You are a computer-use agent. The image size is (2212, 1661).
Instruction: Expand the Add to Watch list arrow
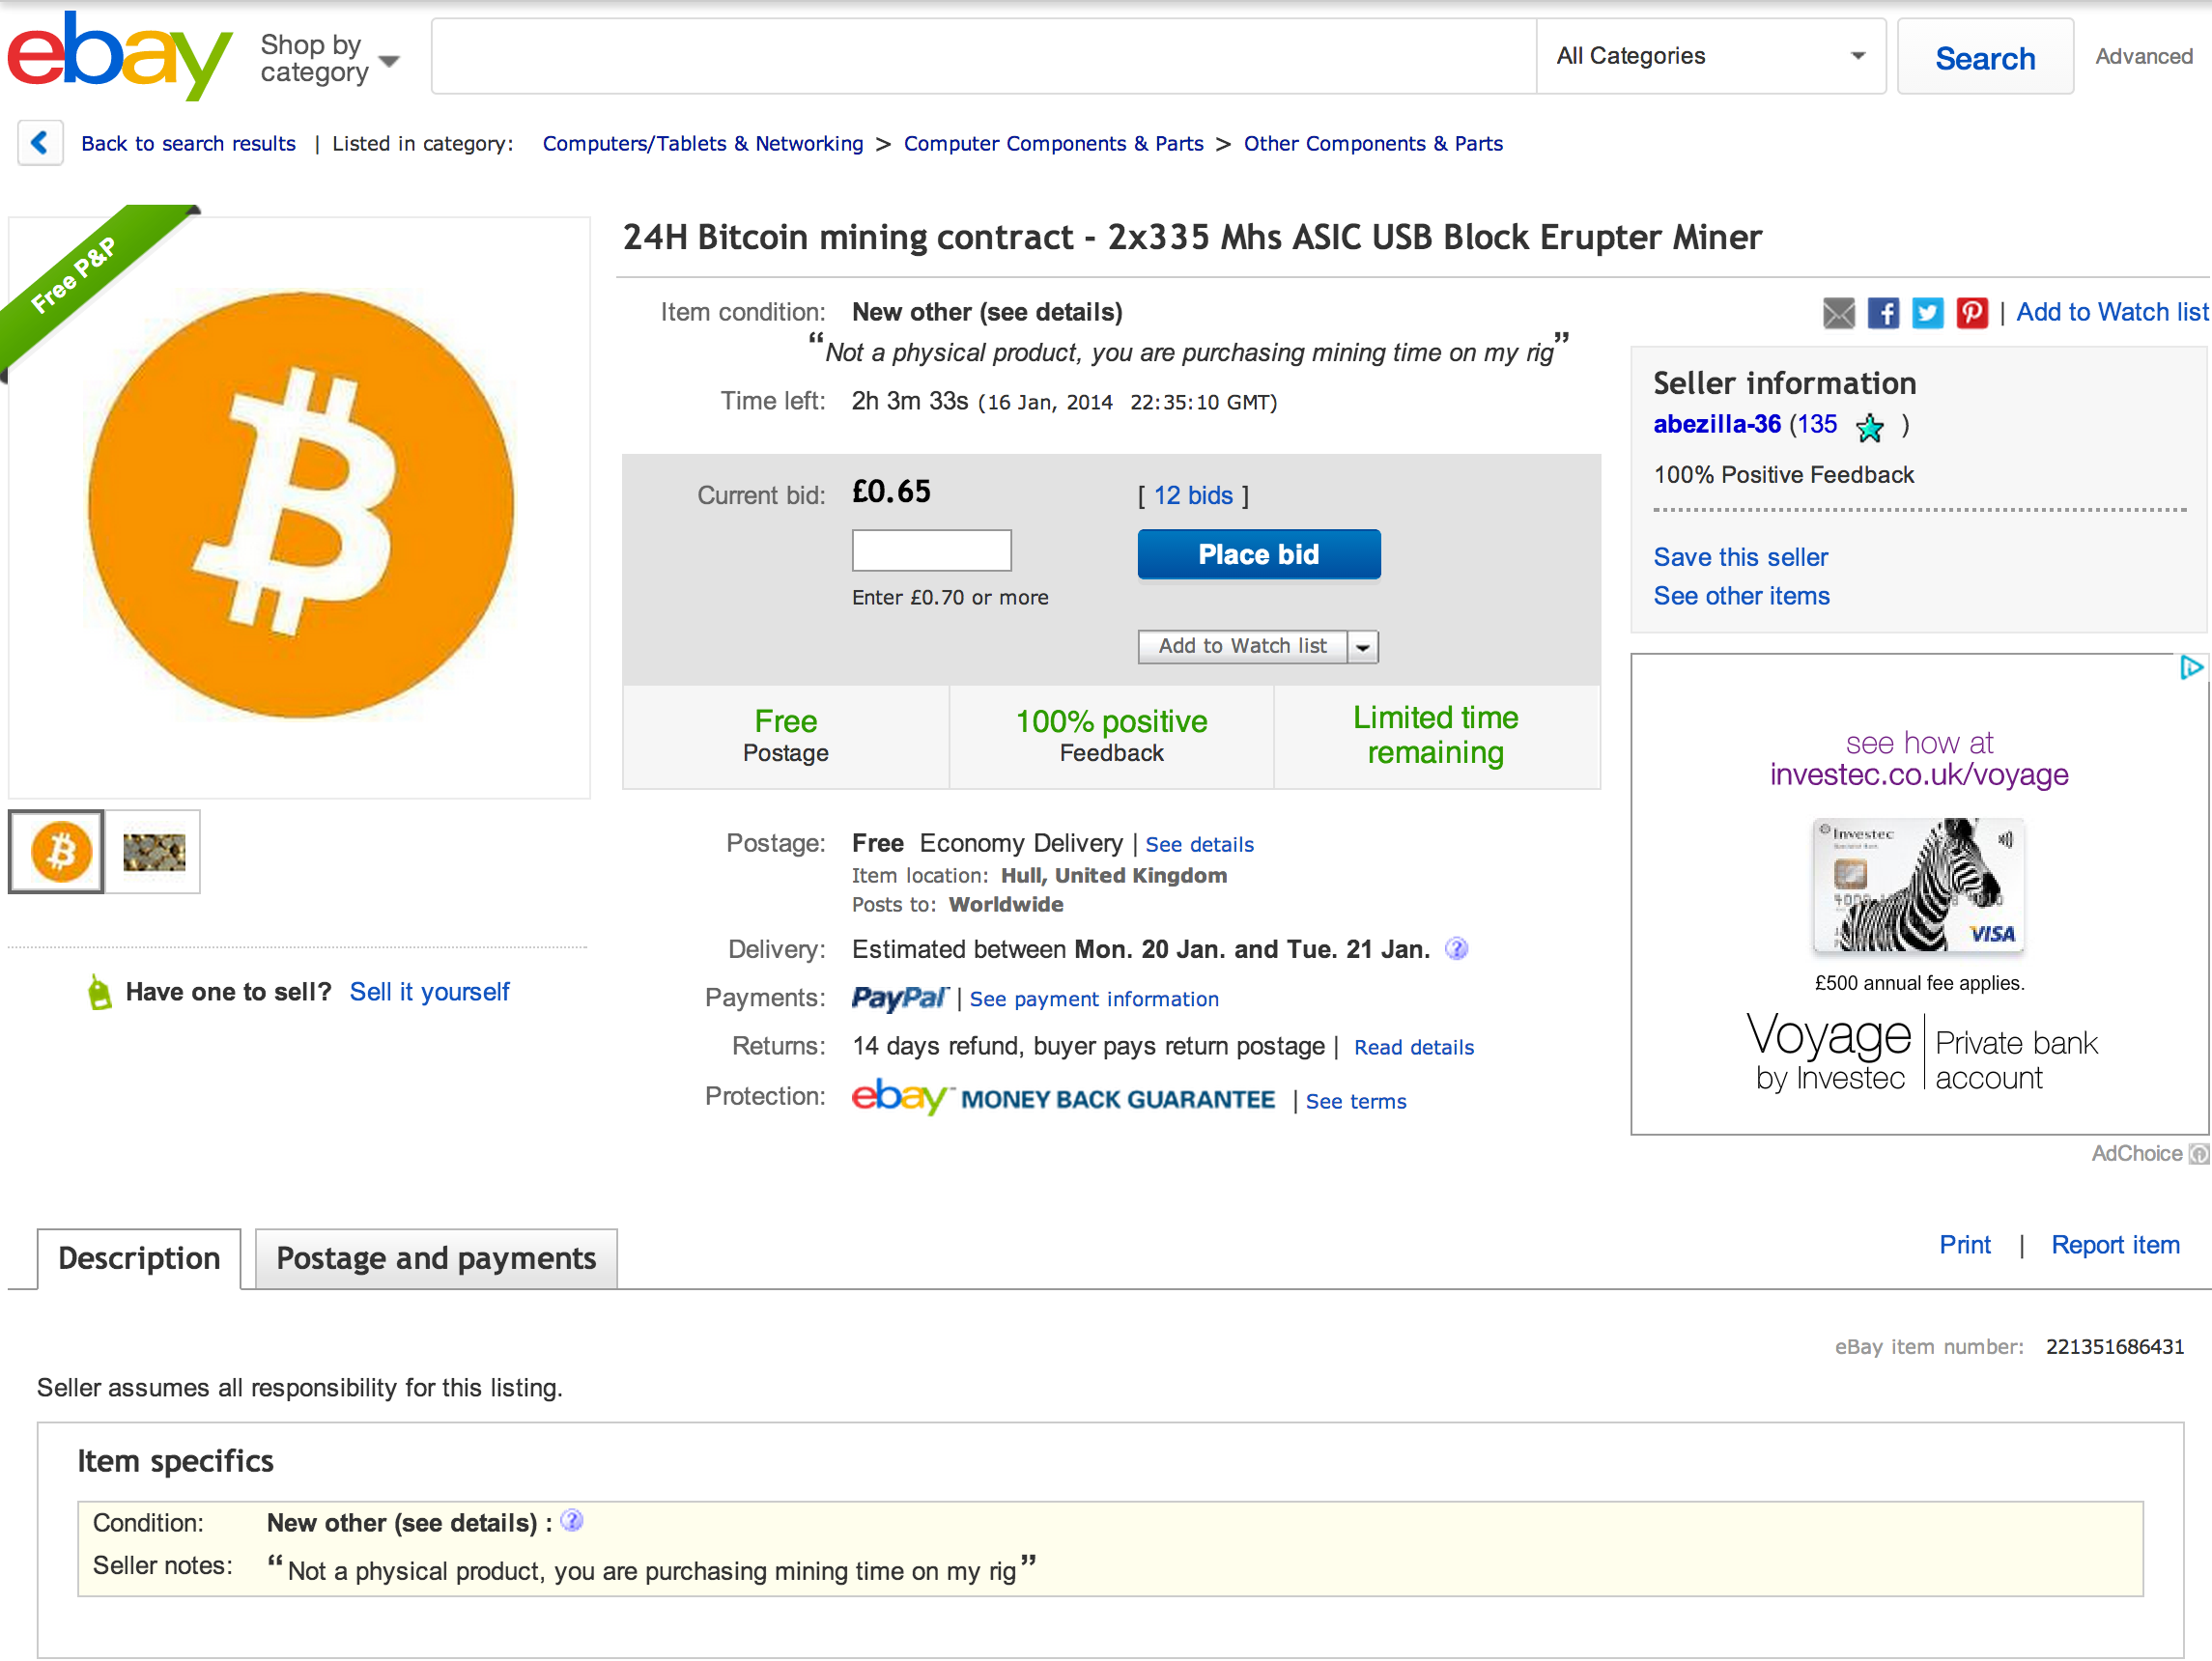(x=1363, y=647)
